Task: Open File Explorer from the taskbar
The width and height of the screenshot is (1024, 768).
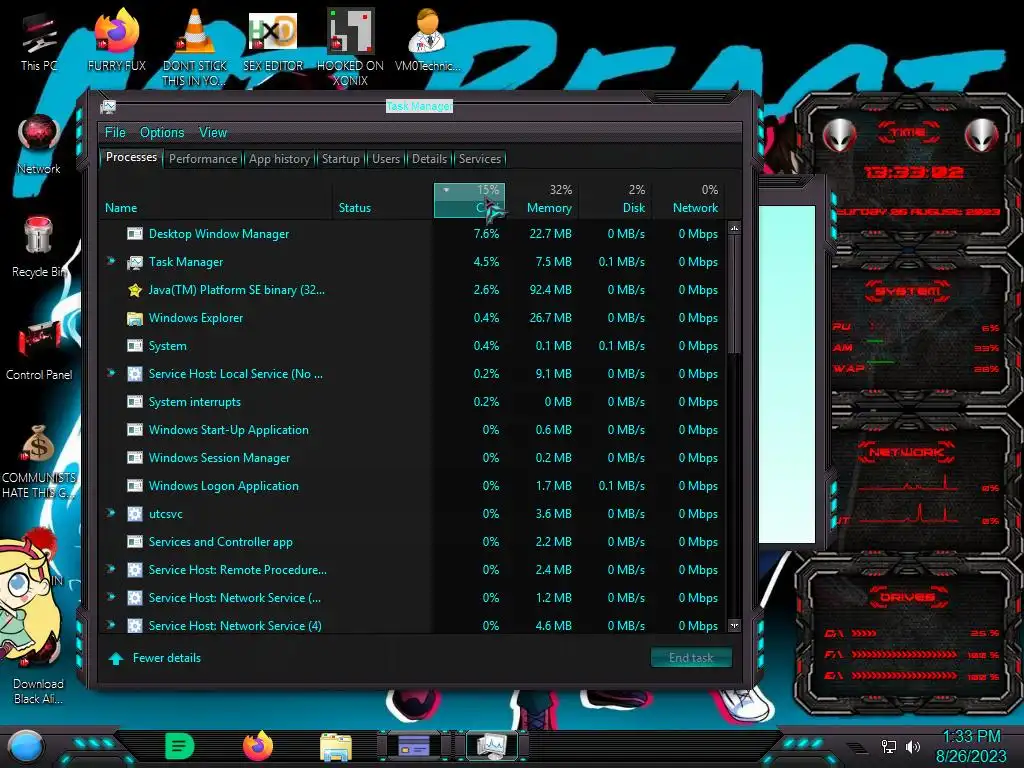Action: click(x=336, y=746)
